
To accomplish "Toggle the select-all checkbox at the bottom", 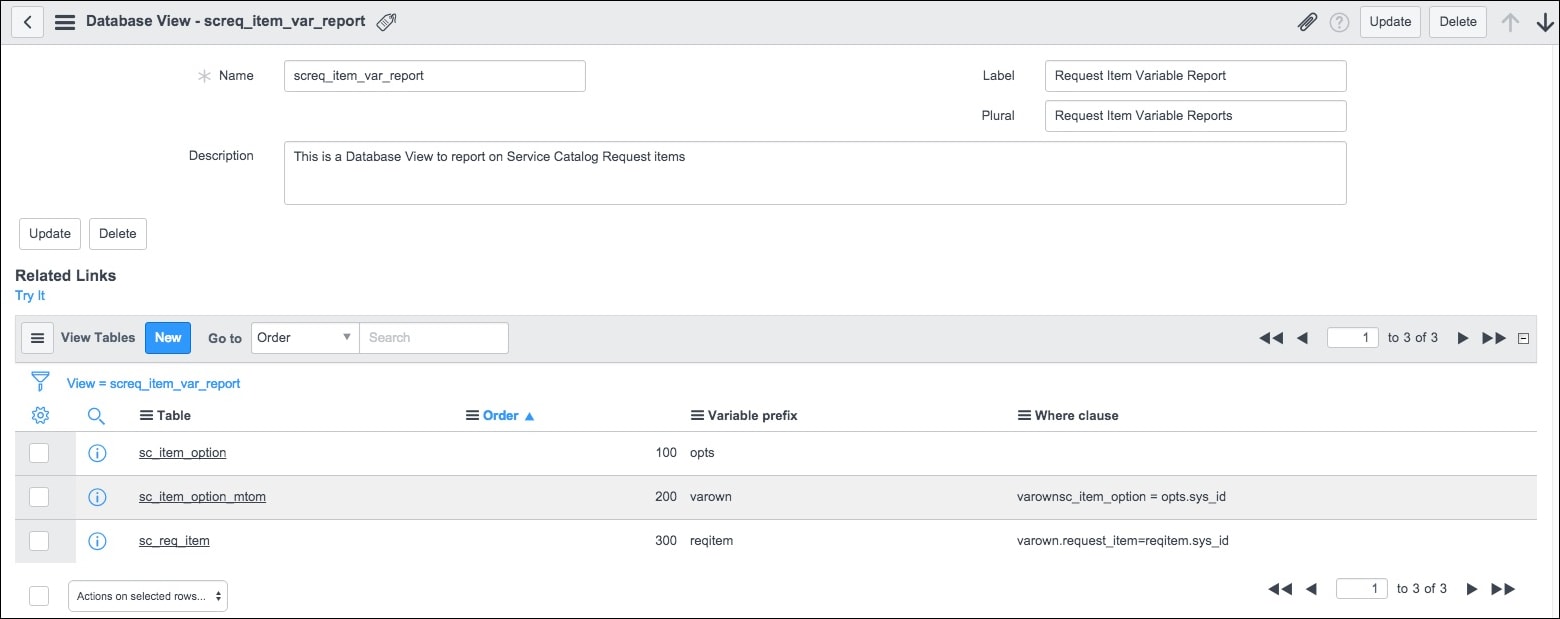I will (40, 594).
